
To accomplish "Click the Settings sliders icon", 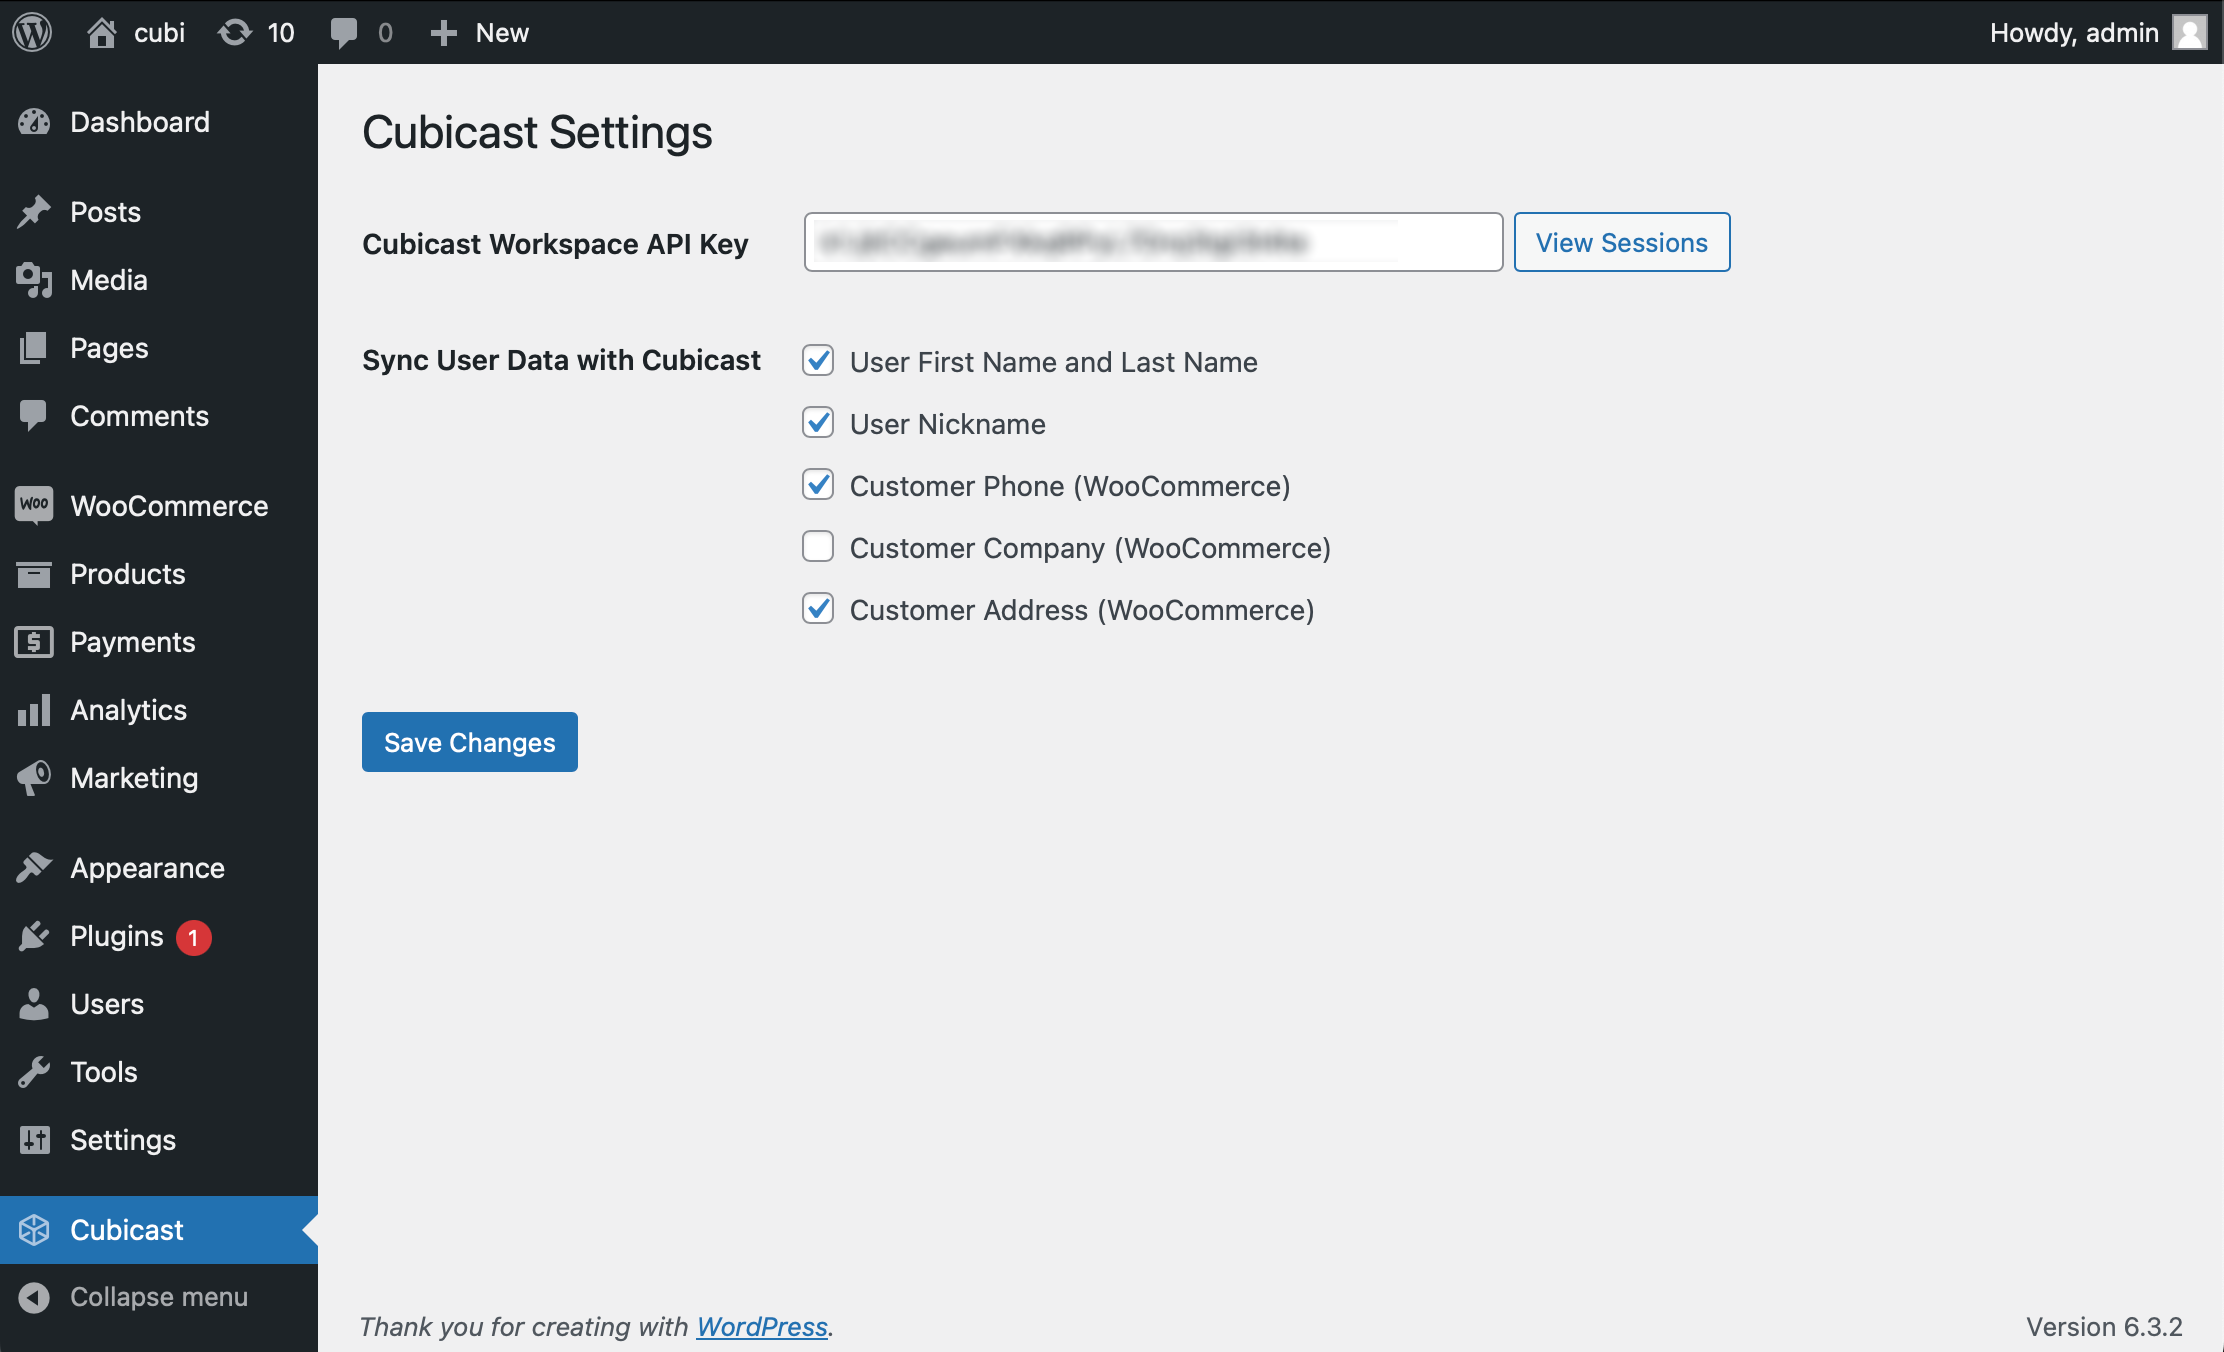I will [x=34, y=1140].
